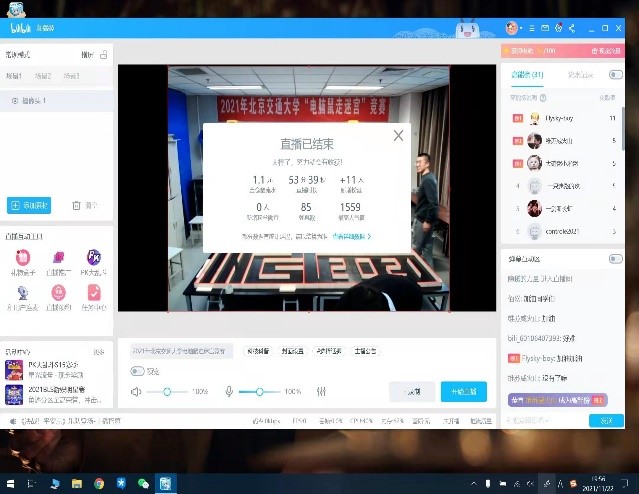Image resolution: width=639 pixels, height=494 pixels.
Task: Click the danmaku message input field
Action: (546, 420)
